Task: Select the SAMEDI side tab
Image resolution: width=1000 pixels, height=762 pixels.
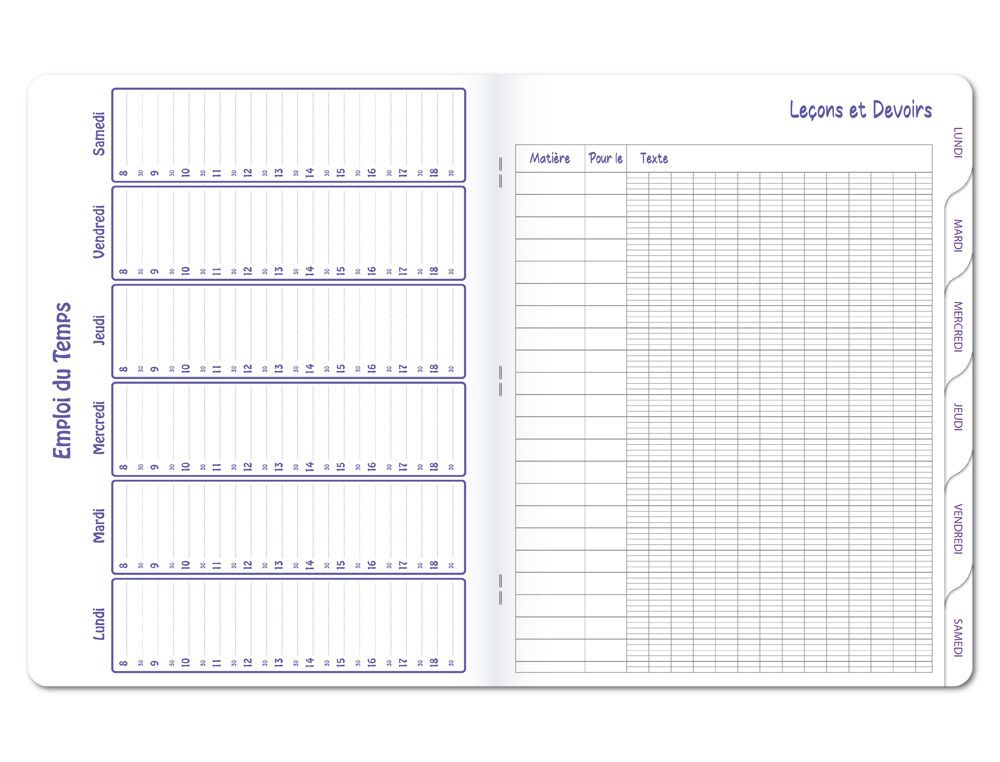Action: [x=957, y=638]
